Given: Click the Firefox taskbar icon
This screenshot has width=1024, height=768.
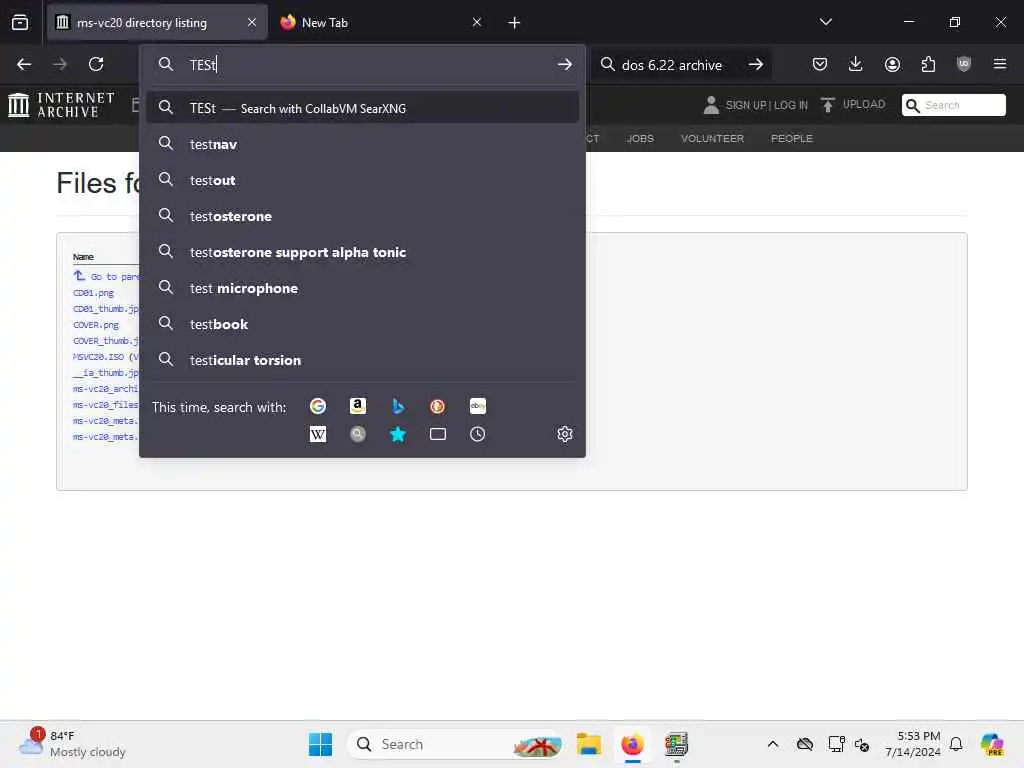Looking at the screenshot, I should [632, 744].
